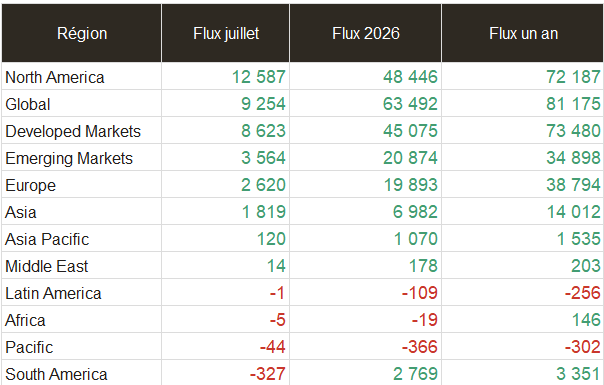Select Africa one-year flux value 146

click(x=586, y=320)
